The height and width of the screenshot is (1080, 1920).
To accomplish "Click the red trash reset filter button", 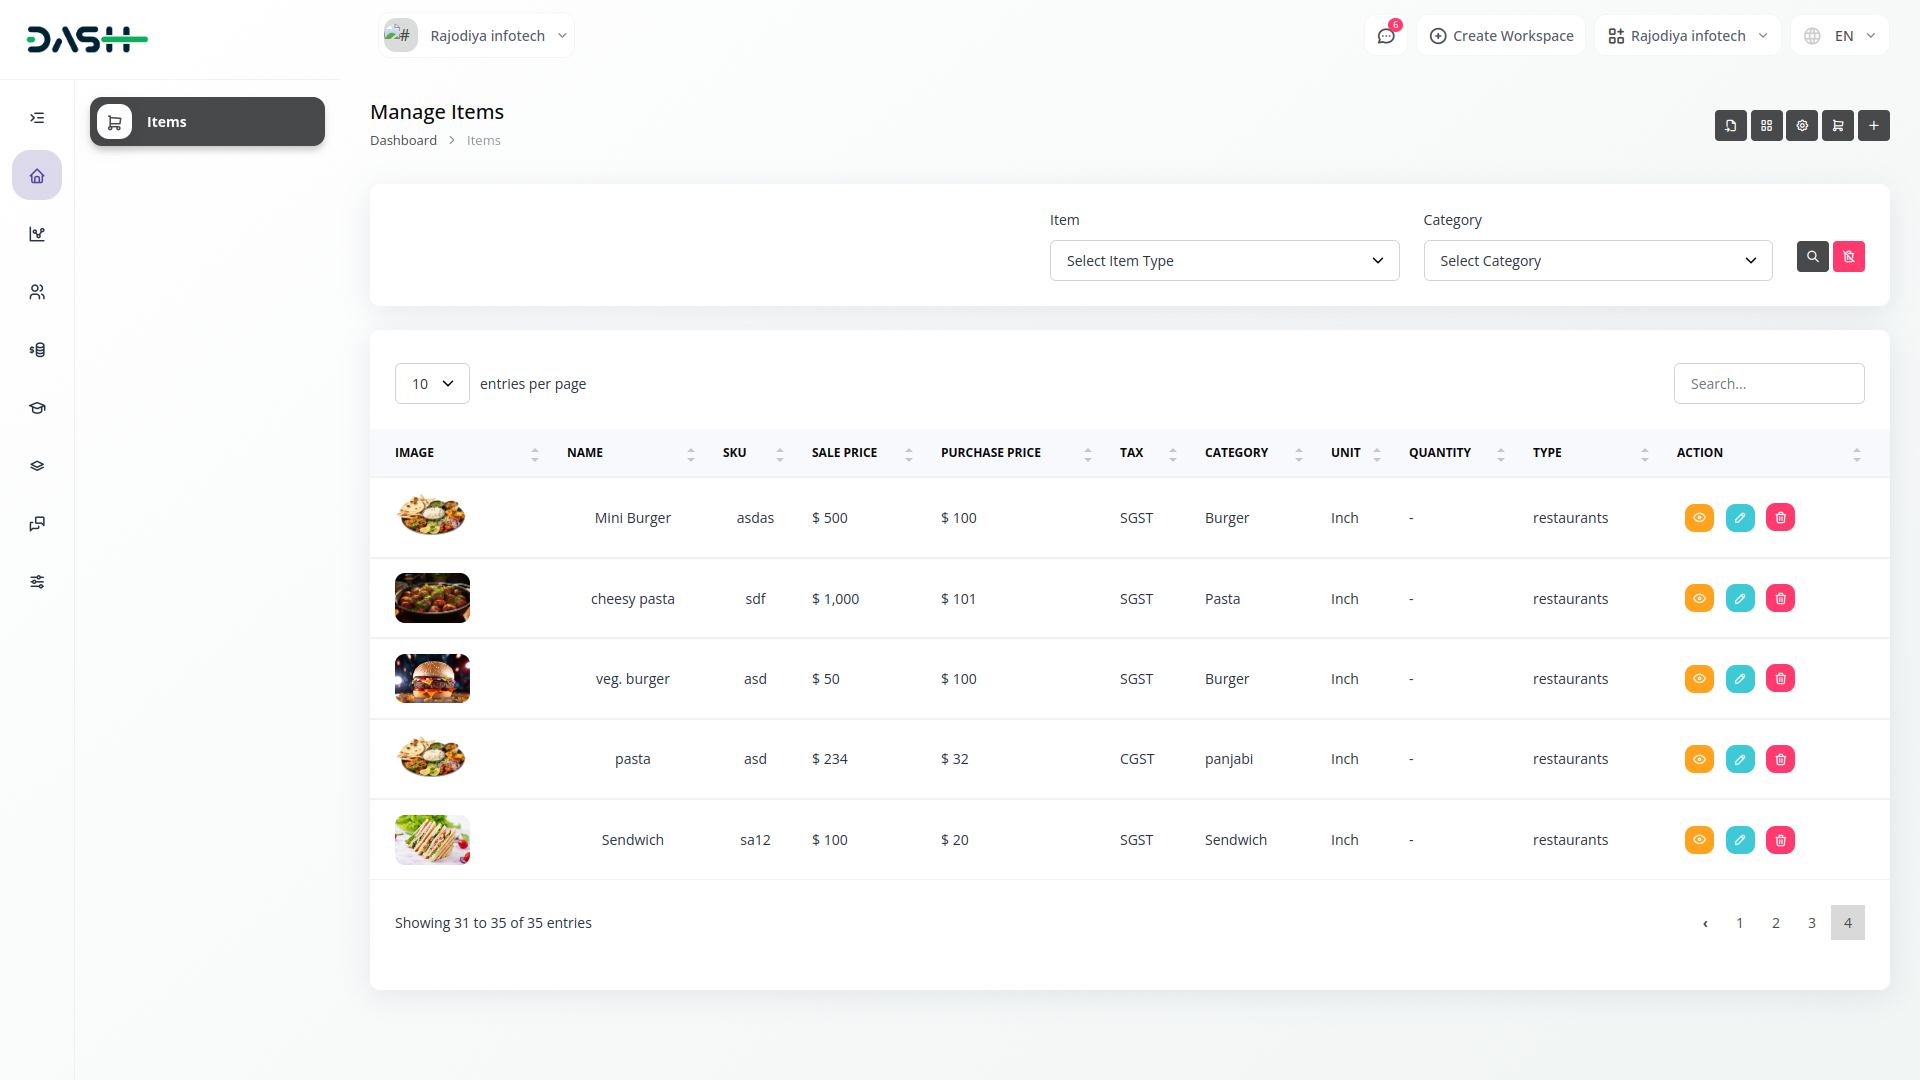I will (x=1848, y=257).
